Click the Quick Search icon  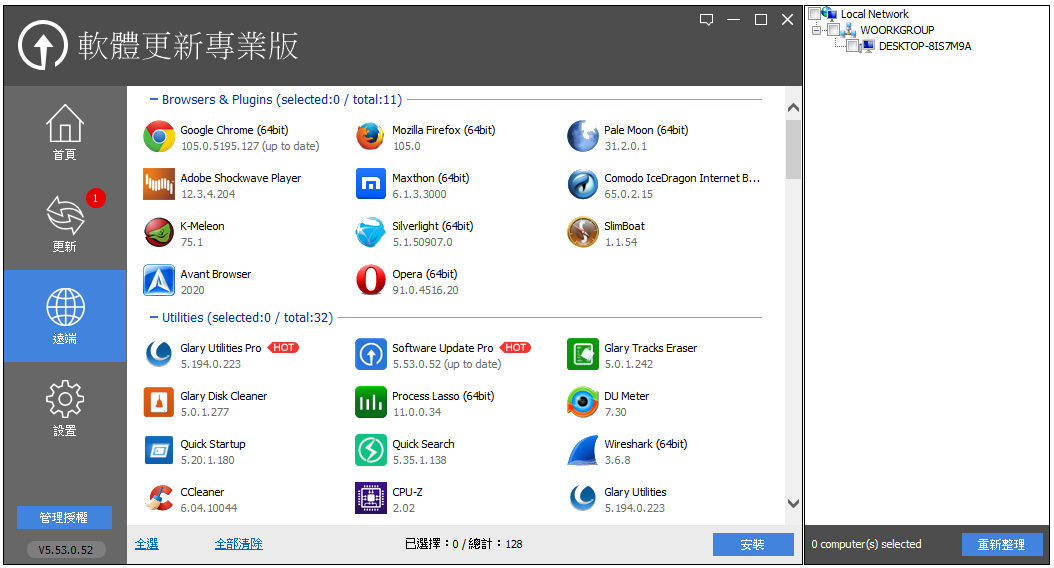(x=370, y=450)
